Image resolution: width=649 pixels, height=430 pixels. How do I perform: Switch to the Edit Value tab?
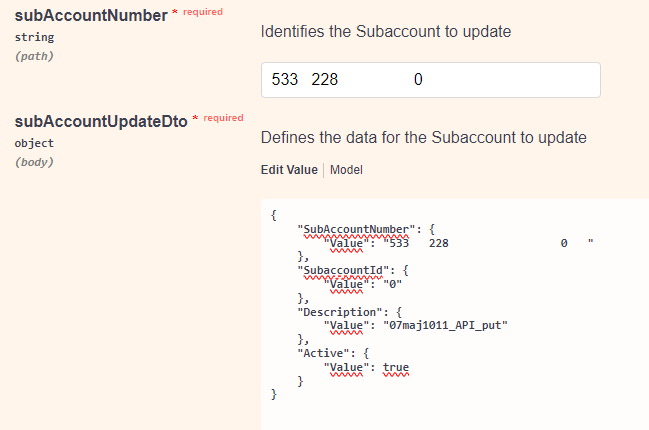coord(289,170)
